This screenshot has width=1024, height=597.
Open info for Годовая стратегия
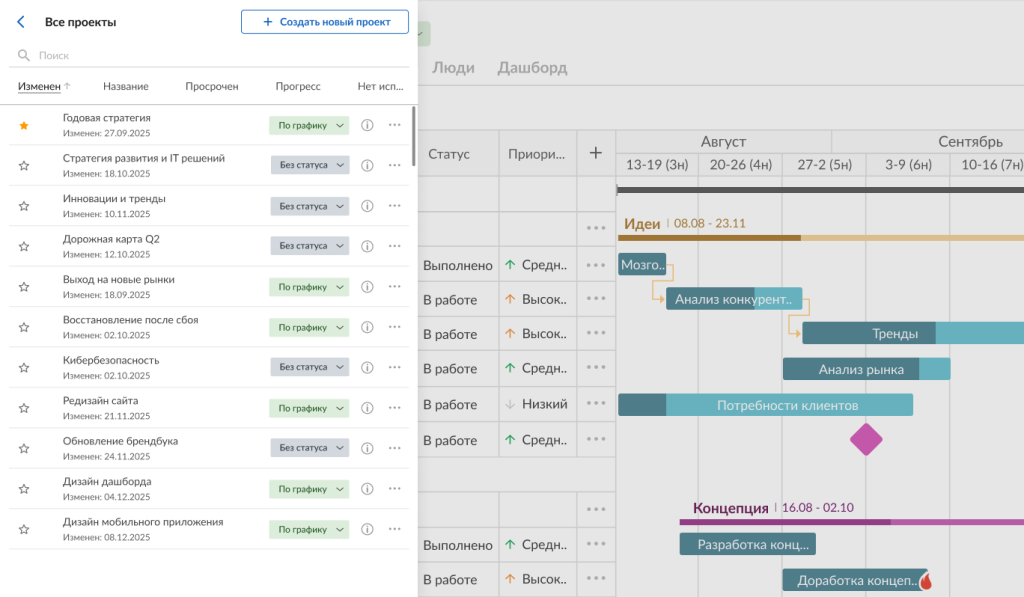[367, 125]
